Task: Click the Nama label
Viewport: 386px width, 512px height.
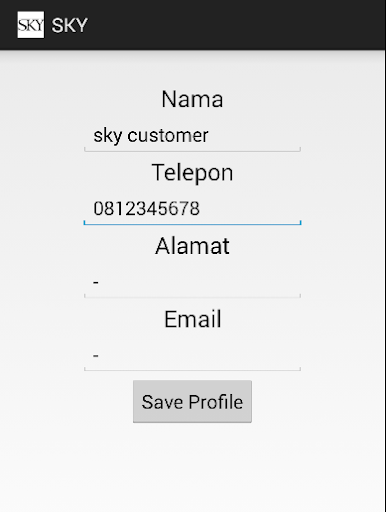Action: 192,99
